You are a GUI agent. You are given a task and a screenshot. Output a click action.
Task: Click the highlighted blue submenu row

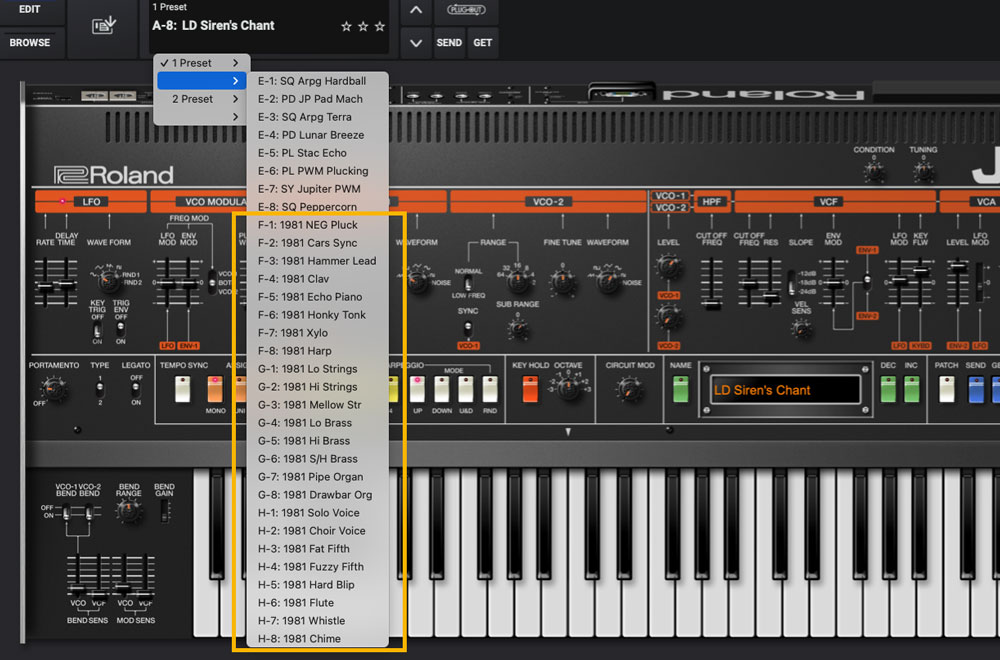202,81
